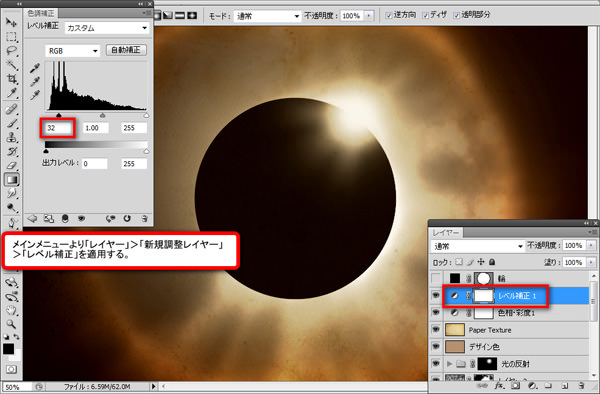Create new group folder icon
Screen dimensions: 600x394
[548, 386]
